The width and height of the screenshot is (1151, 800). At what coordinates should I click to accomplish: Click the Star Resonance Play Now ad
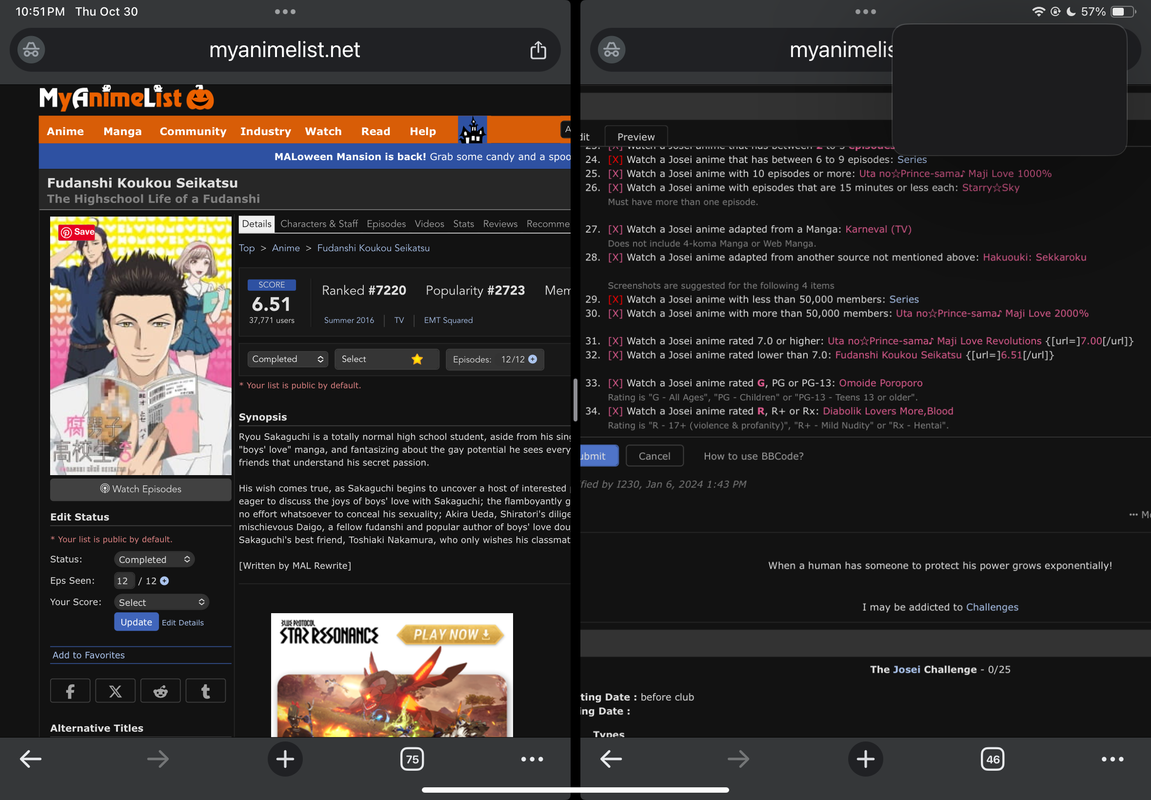point(392,674)
